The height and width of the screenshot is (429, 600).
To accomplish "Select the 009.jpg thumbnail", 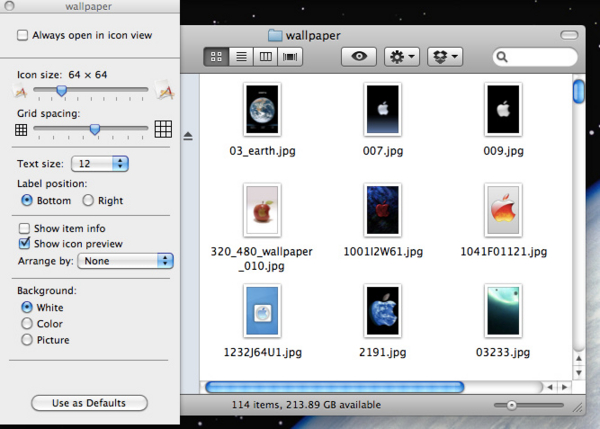I will (x=503, y=109).
